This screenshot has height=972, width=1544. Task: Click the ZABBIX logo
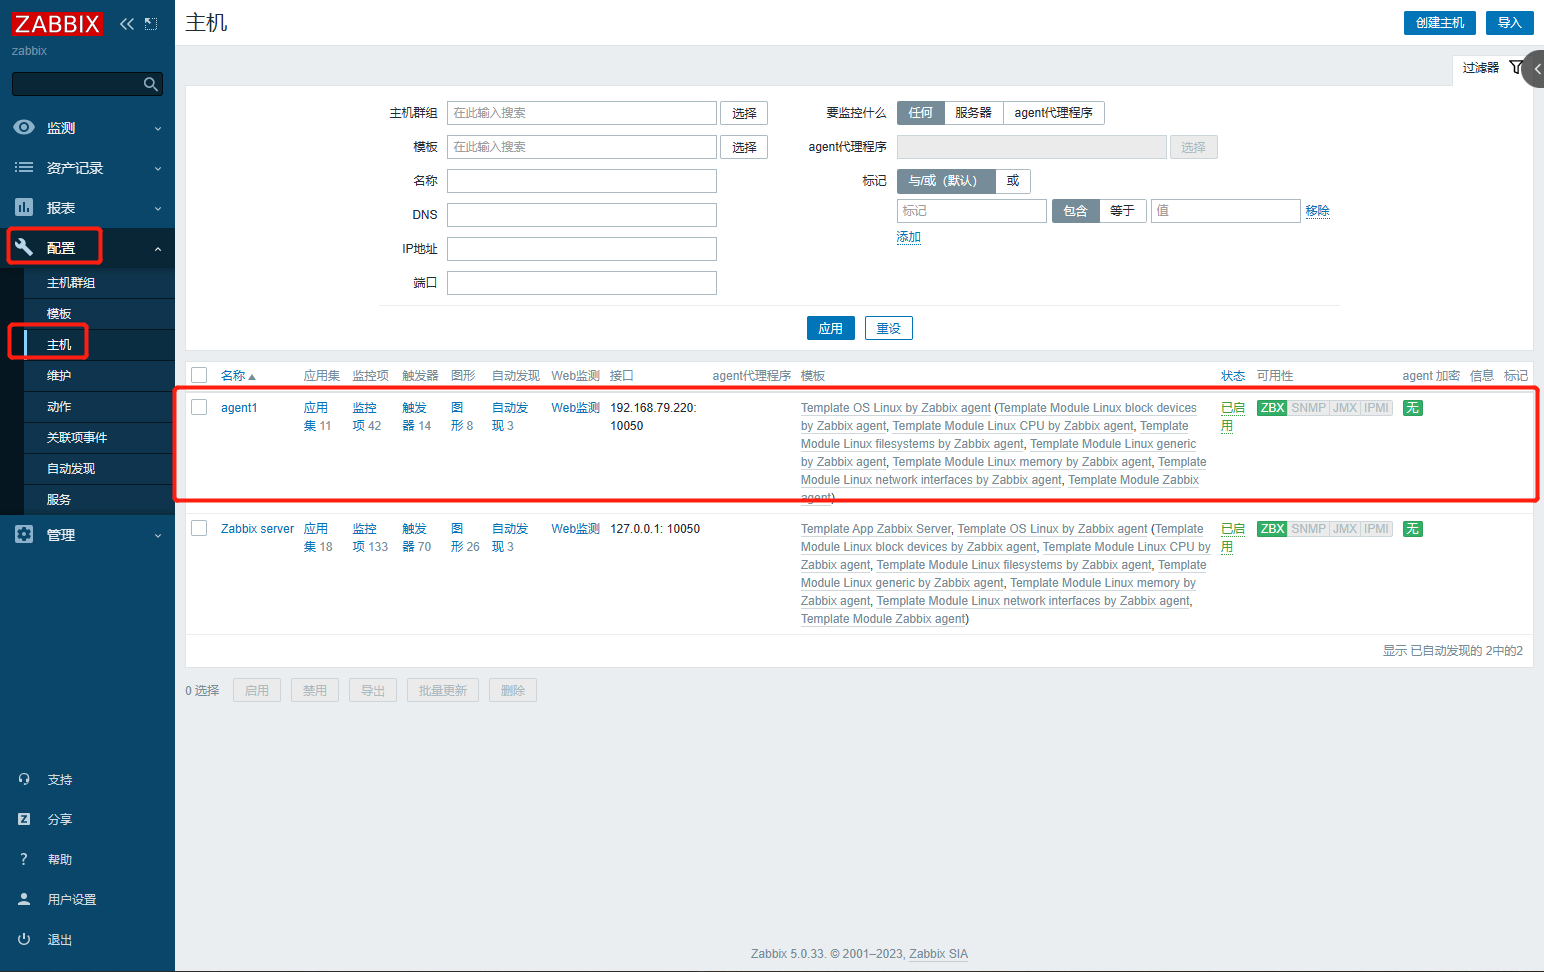pyautogui.click(x=57, y=23)
